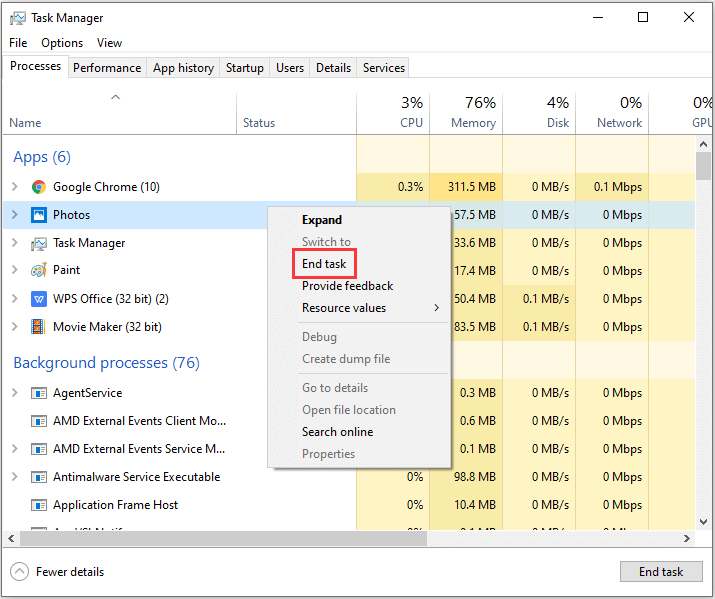
Task: Expand the Movie Maker process group
Action: 14,327
